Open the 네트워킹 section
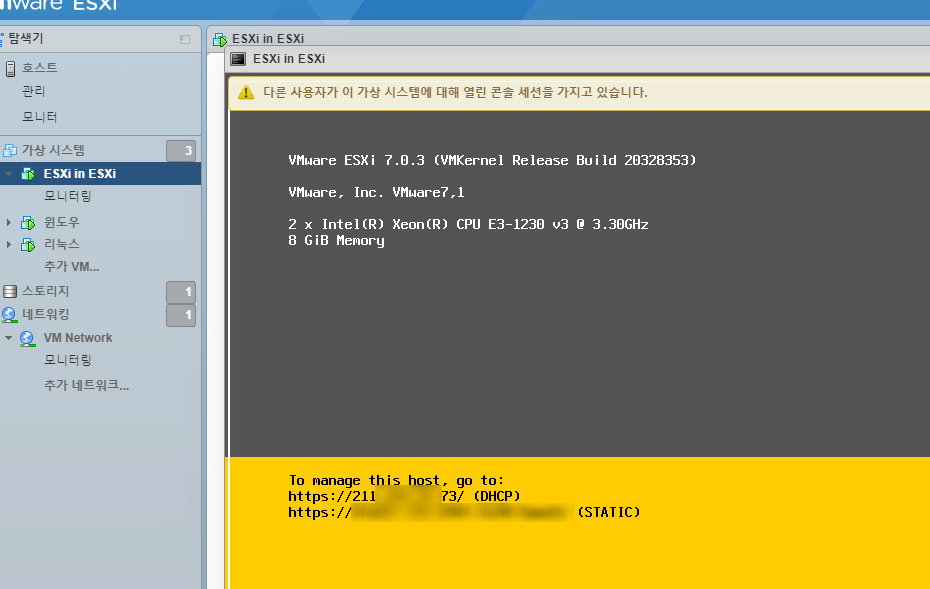930x589 pixels. [46, 314]
